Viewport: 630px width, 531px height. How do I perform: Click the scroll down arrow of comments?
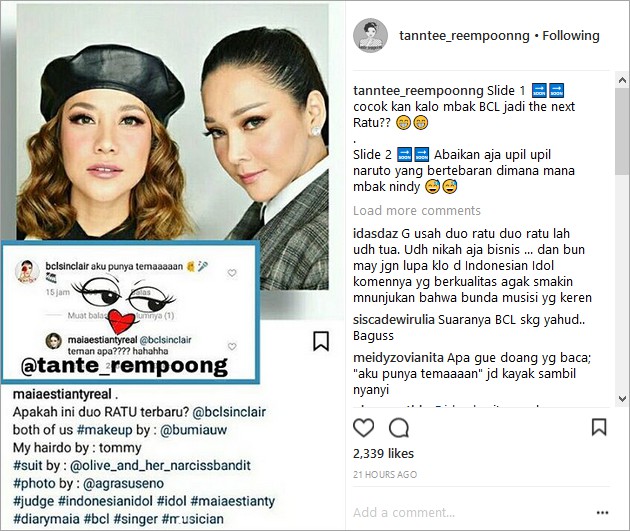pos(622,398)
